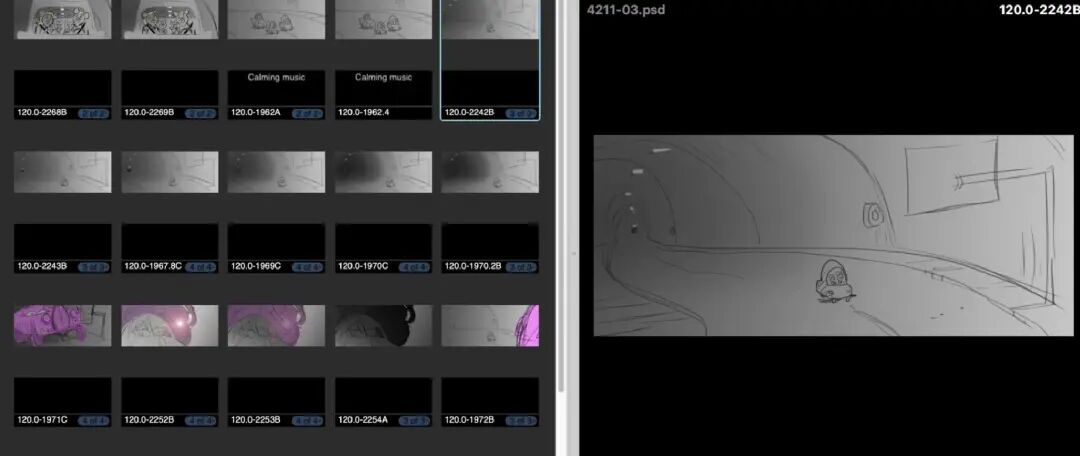Click the thumbnail browser's vertical scrollbar
Viewport: 1080px width, 456px height.
click(x=562, y=200)
